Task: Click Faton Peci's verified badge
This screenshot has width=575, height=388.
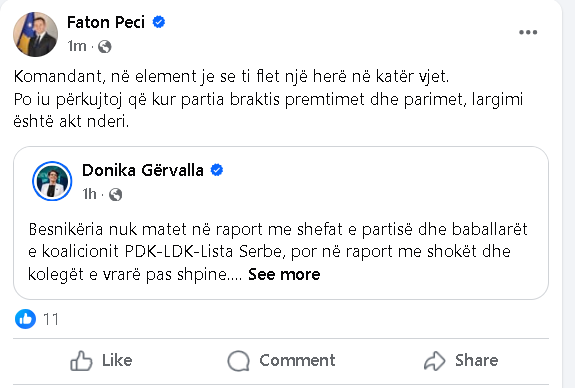Action: pos(158,22)
